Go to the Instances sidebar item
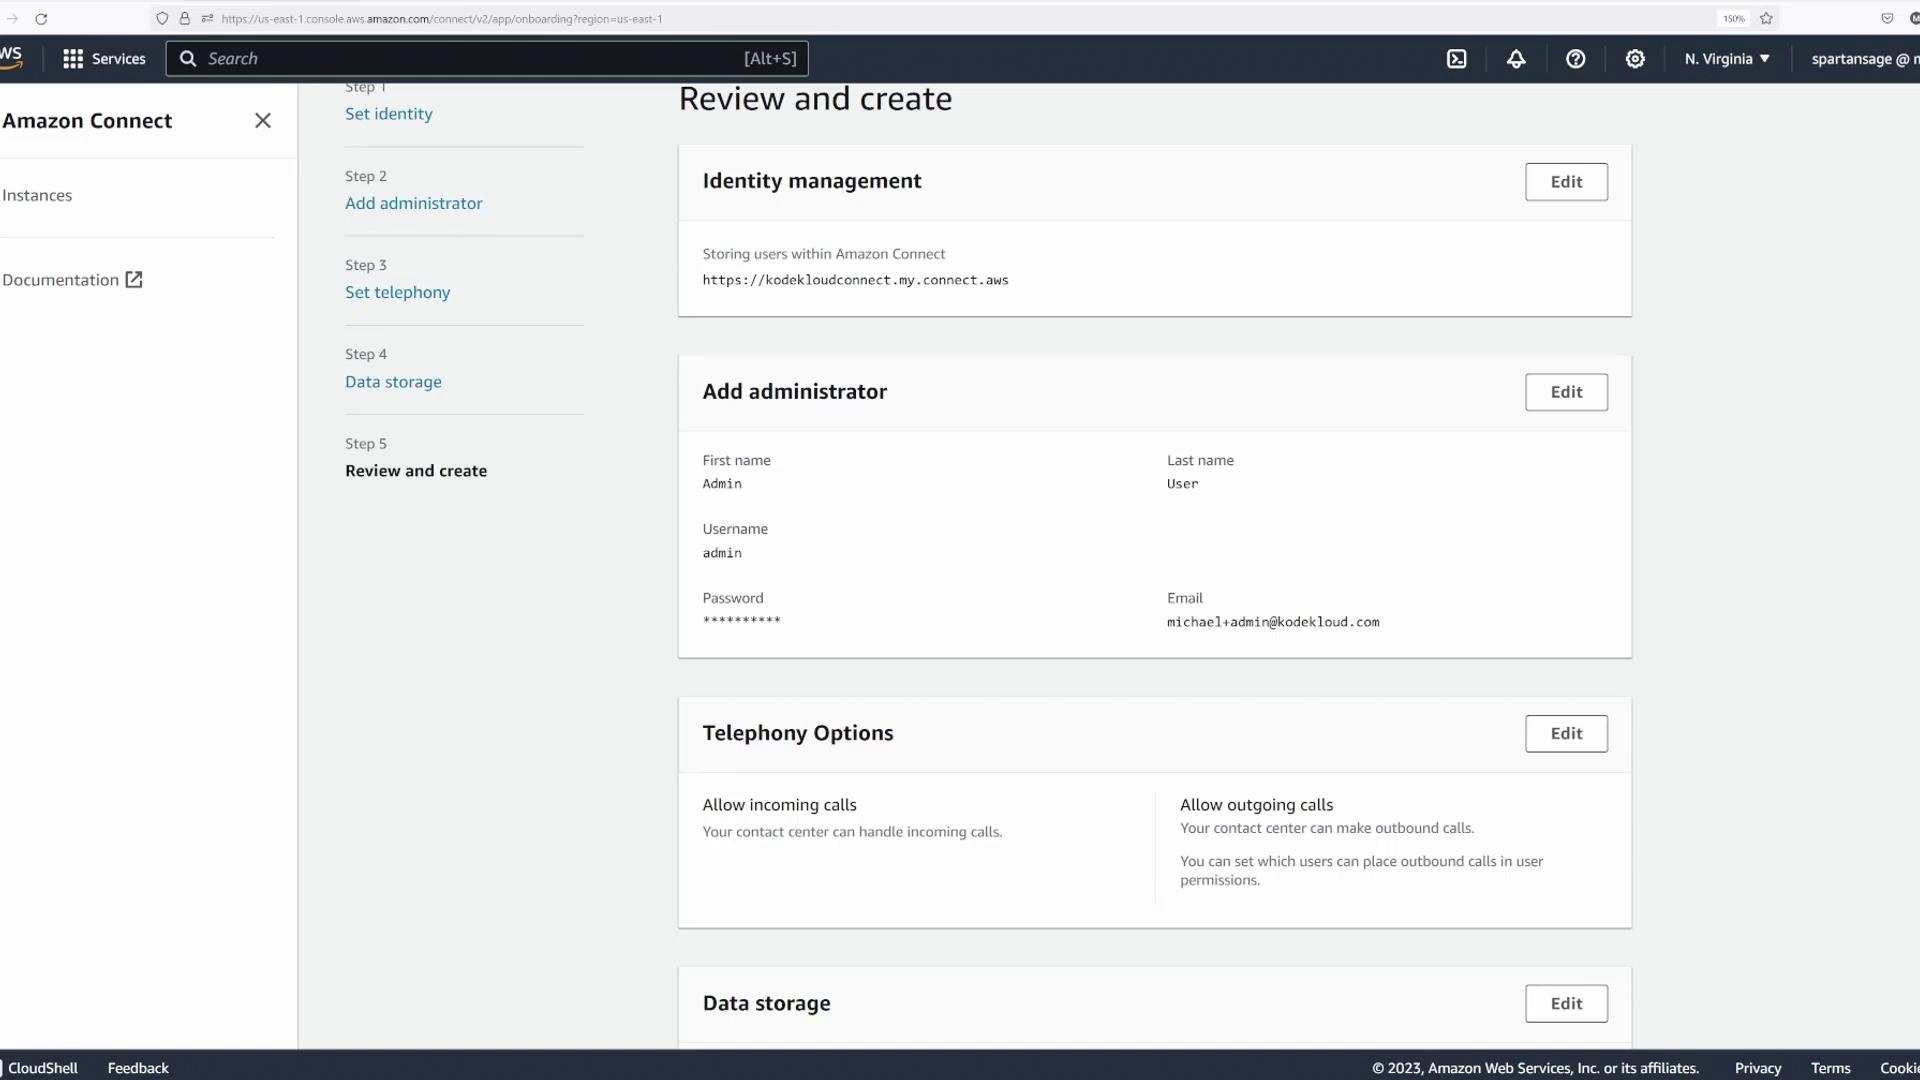 [x=37, y=196]
